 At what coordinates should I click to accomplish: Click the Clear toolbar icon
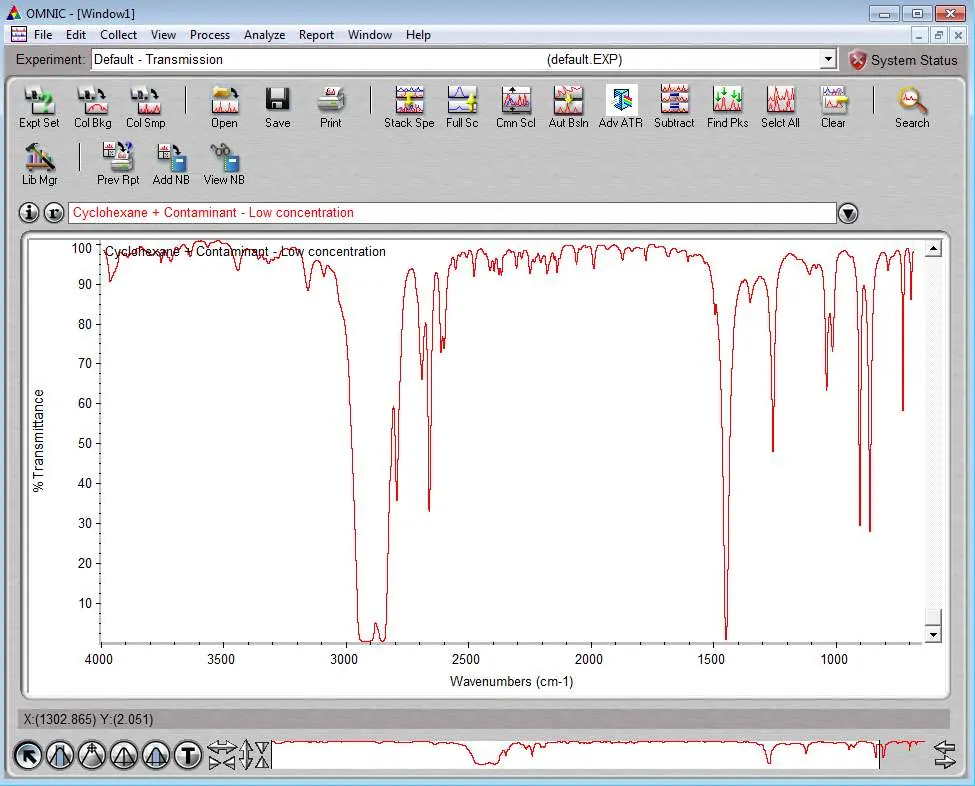pos(833,106)
